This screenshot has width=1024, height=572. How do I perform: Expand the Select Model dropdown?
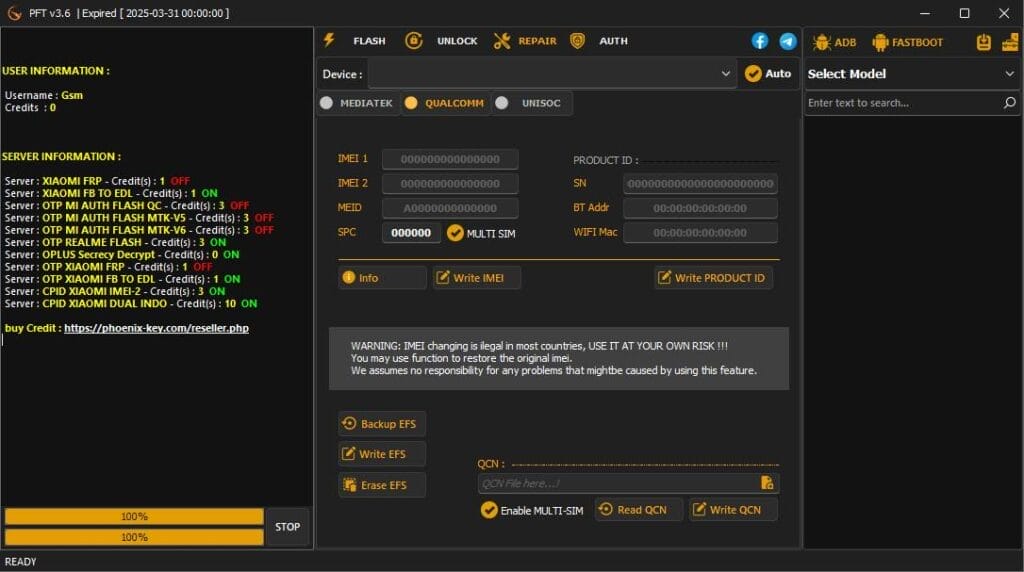click(912, 74)
